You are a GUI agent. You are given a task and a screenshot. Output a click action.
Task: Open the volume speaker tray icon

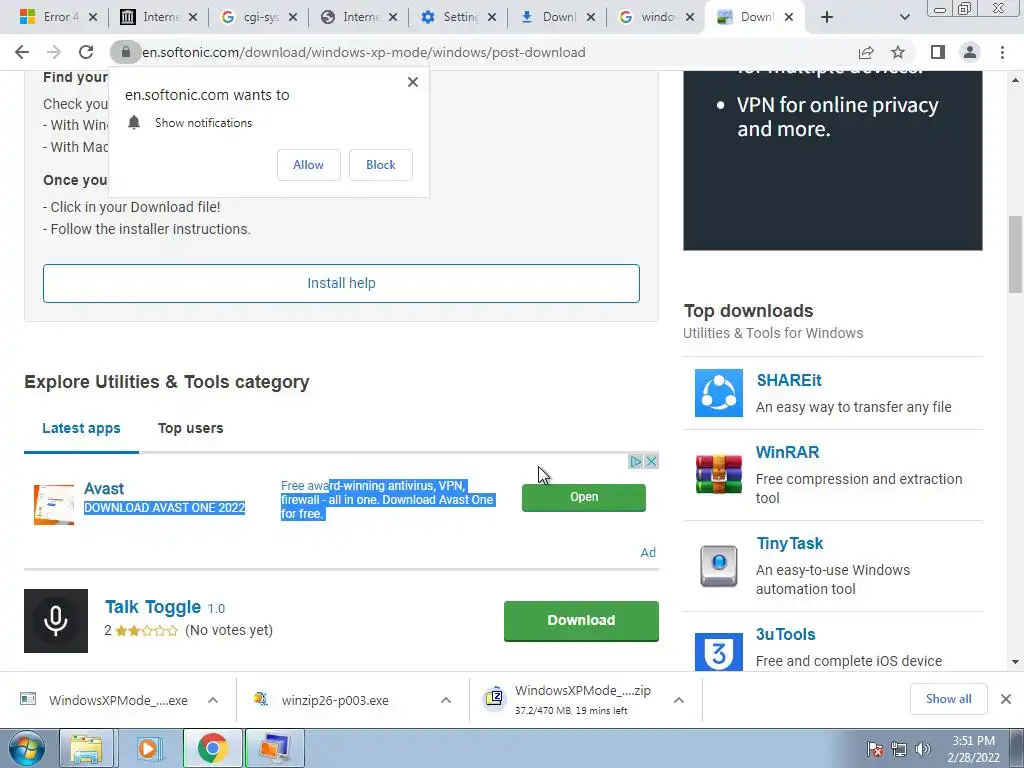[922, 749]
